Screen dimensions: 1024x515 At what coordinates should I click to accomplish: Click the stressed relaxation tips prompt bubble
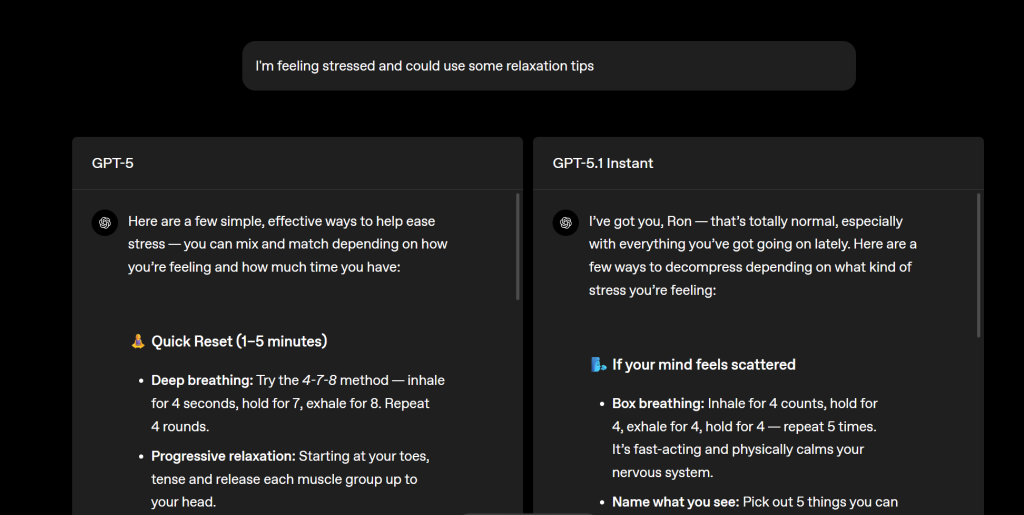point(548,66)
